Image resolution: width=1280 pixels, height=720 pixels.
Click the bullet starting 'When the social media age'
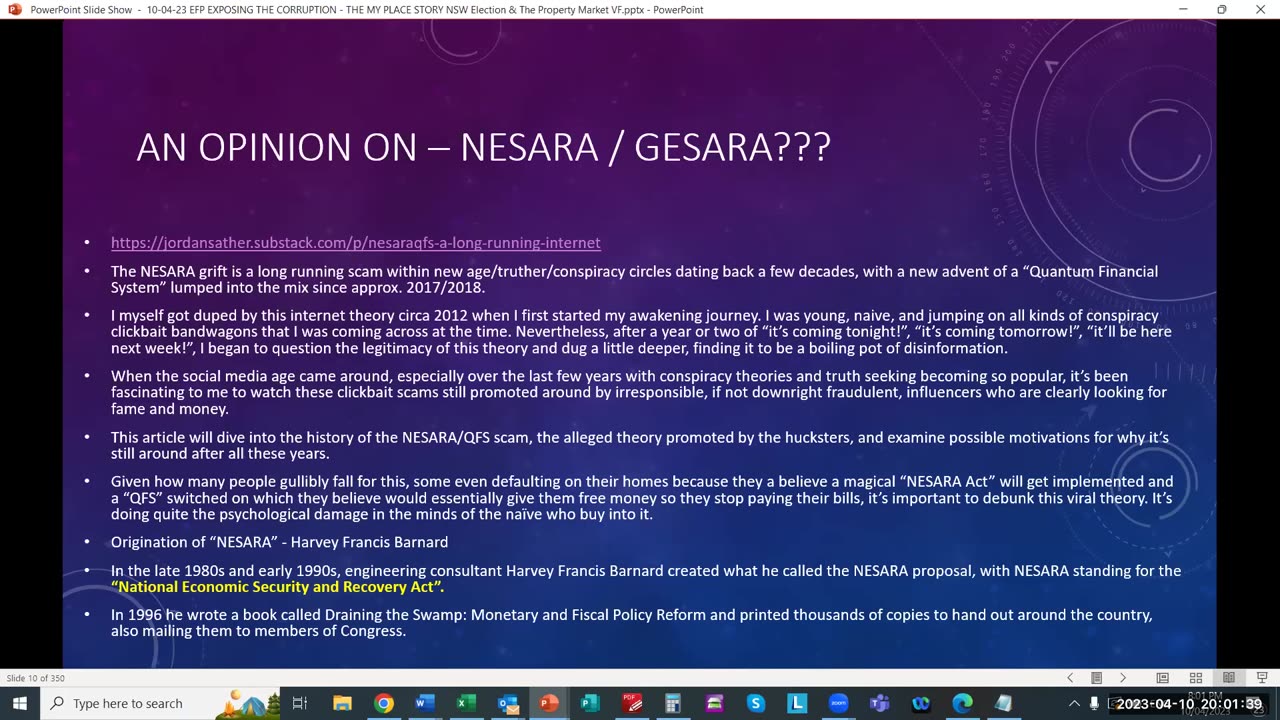(x=639, y=392)
